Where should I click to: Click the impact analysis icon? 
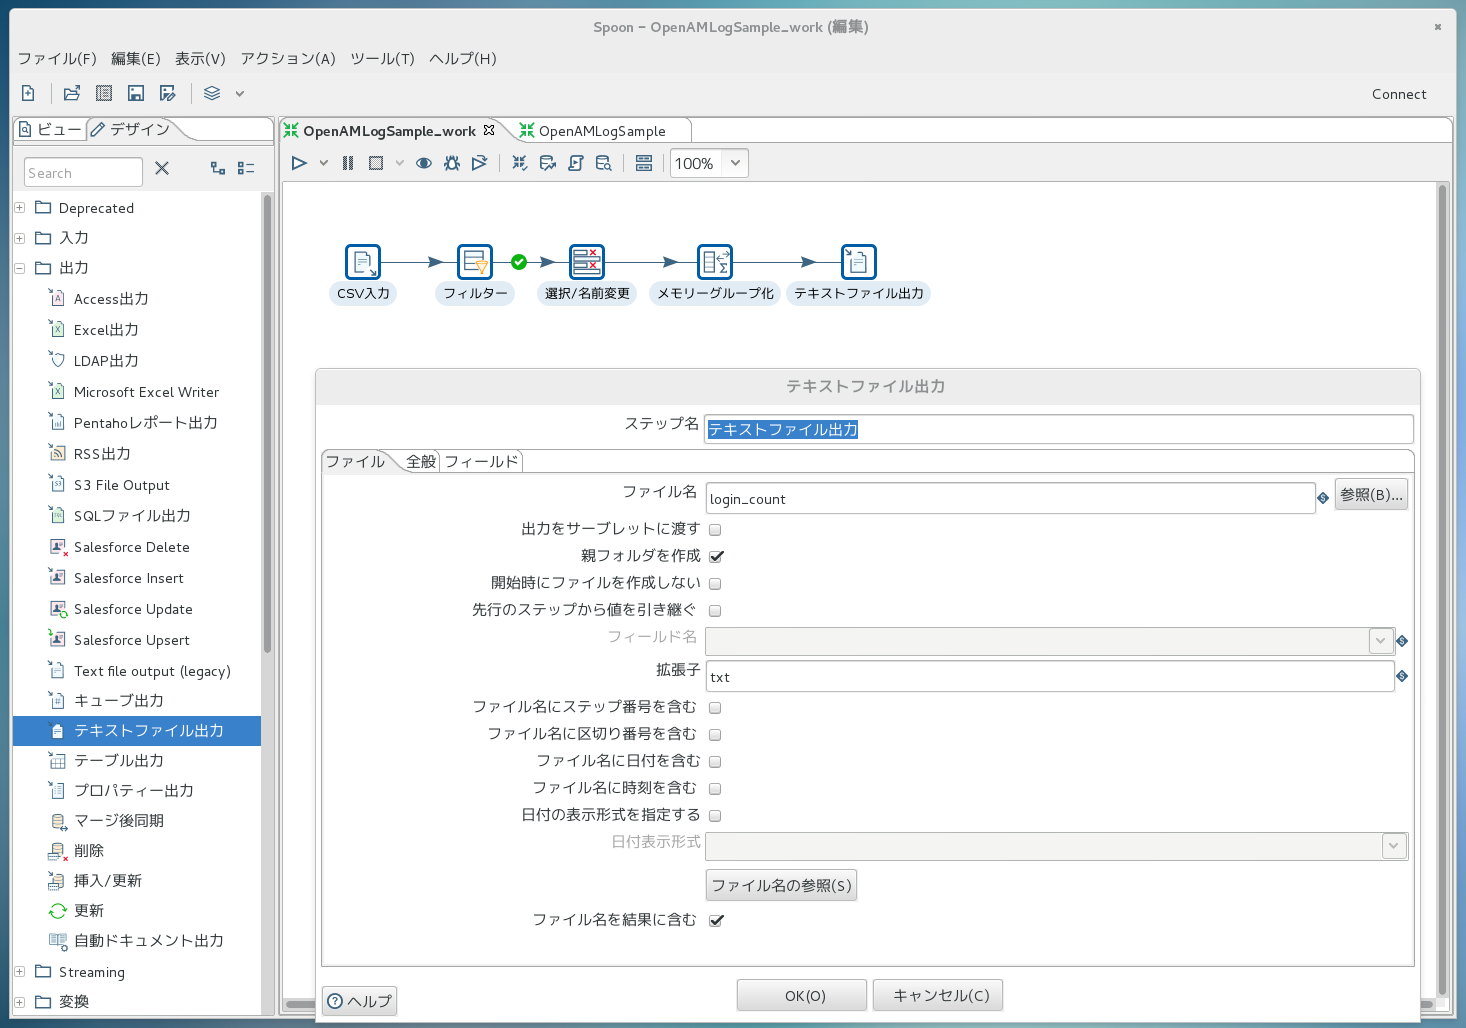(x=548, y=163)
